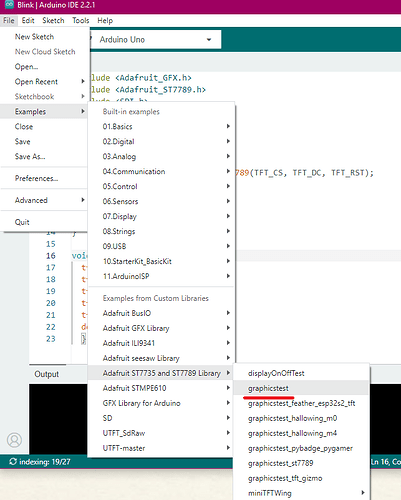Open the Arduino Uno board dropdown
This screenshot has width=401, height=500.
tap(156, 40)
